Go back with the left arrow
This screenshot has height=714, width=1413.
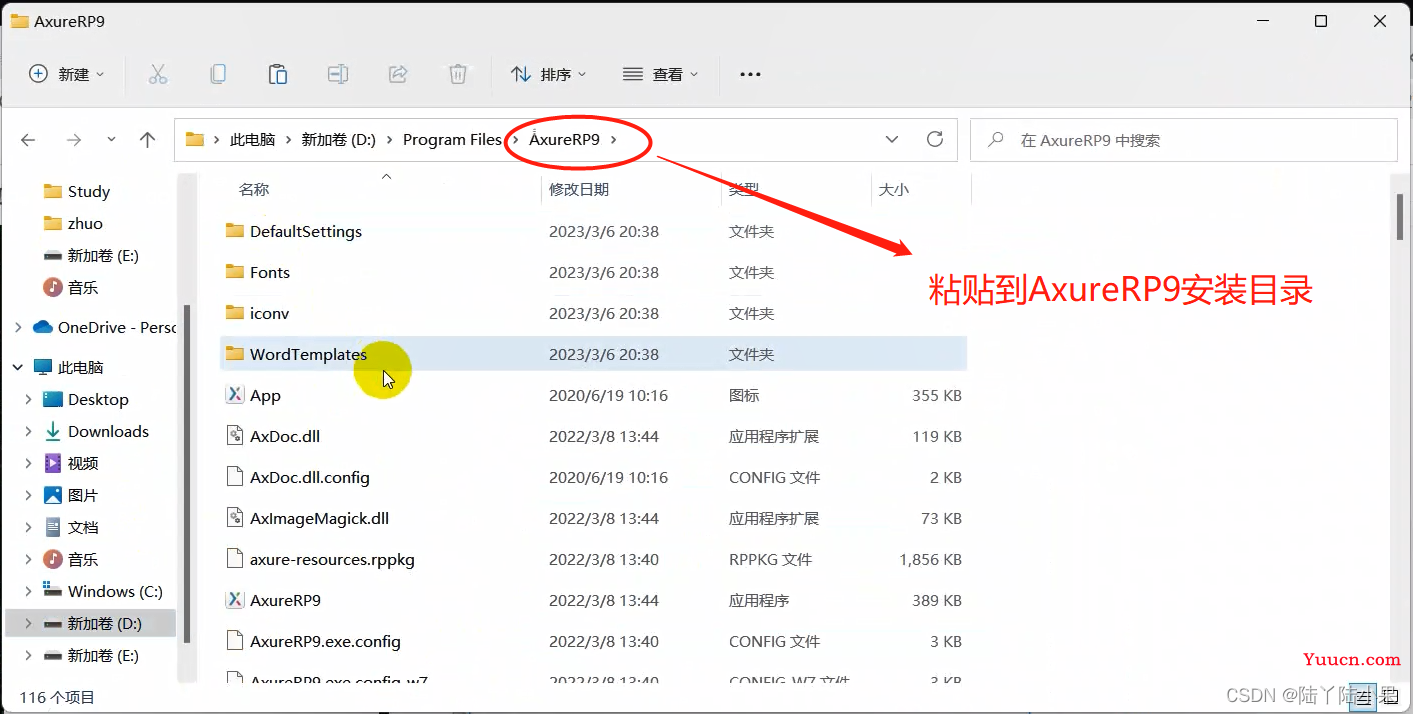(x=29, y=140)
